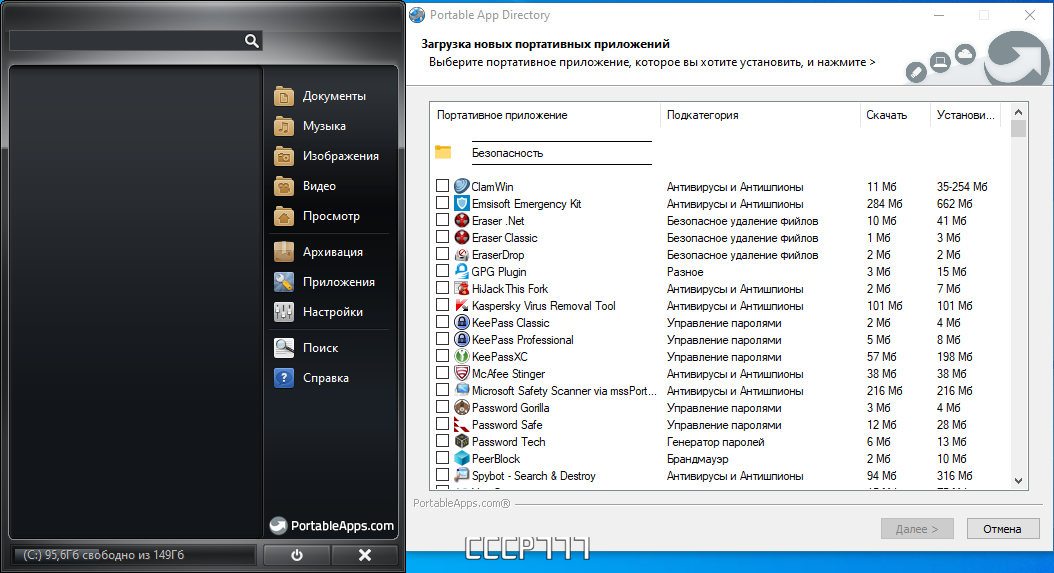Click the Поиск magnifier icon in menu
This screenshot has width=1054, height=573.
tap(284, 348)
